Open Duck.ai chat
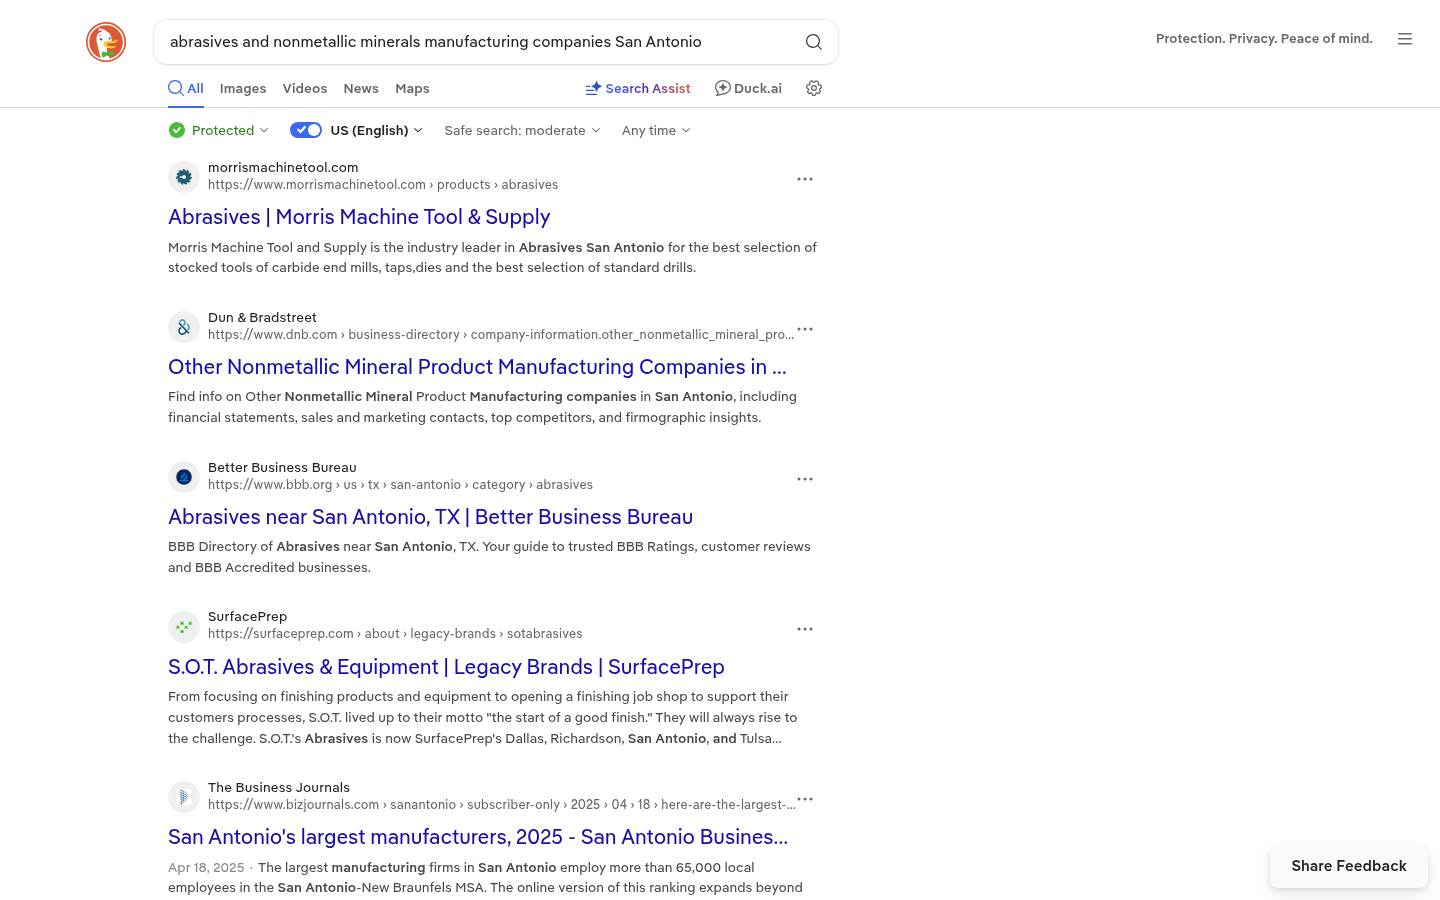The width and height of the screenshot is (1440, 900). (x=748, y=88)
